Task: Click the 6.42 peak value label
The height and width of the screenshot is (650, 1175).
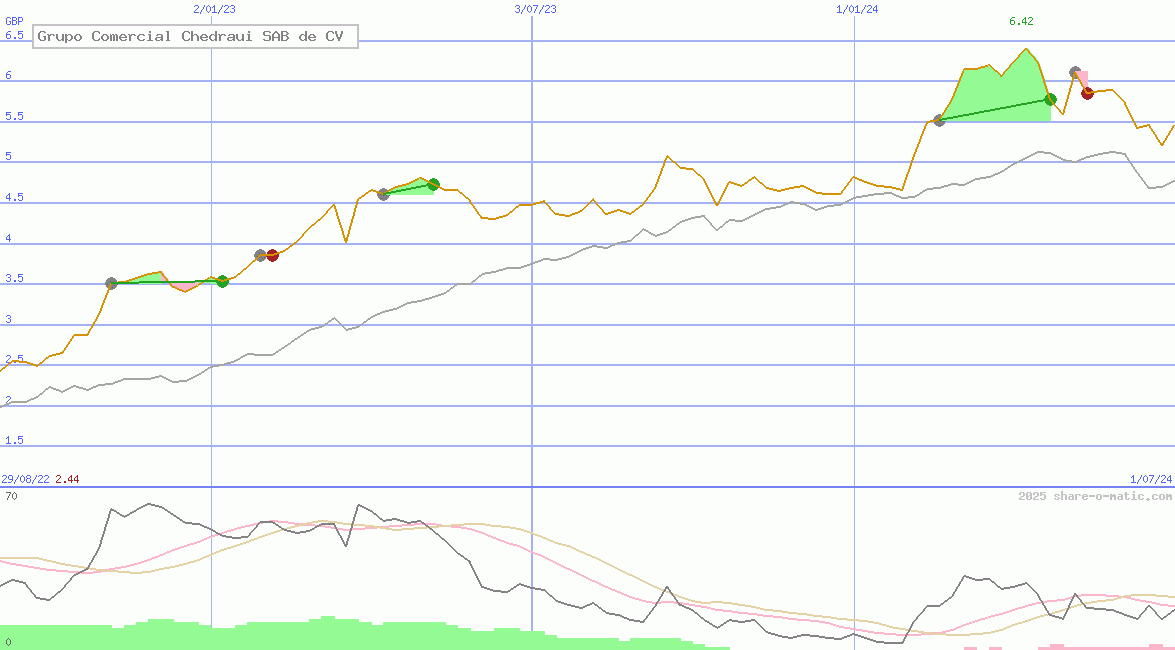Action: (x=1021, y=21)
